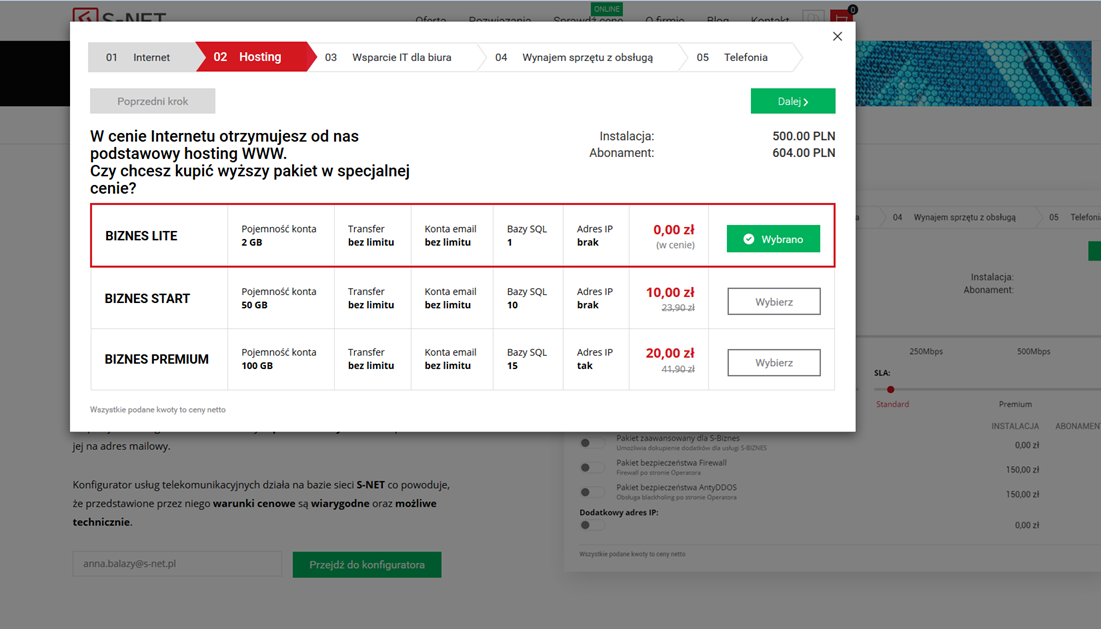This screenshot has width=1101, height=629.
Task: Click the BIZNES LITE package name
Action: point(141,236)
